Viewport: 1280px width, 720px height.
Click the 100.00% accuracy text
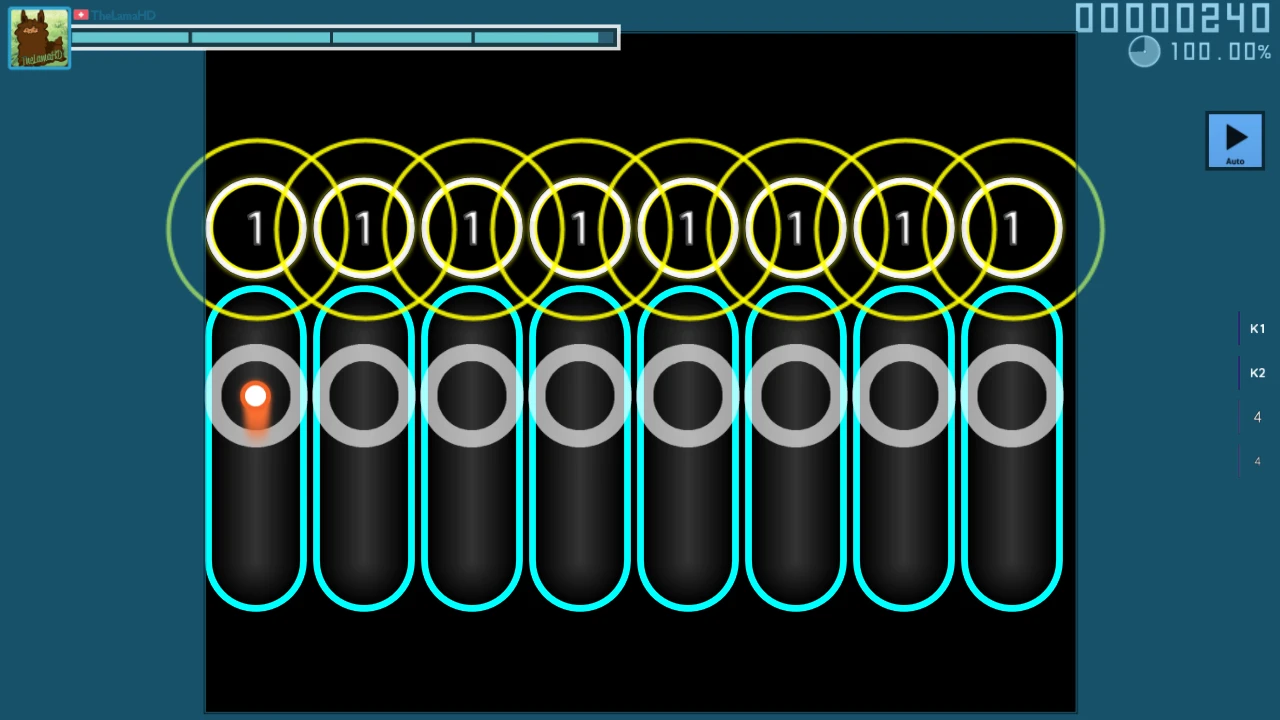point(1220,52)
